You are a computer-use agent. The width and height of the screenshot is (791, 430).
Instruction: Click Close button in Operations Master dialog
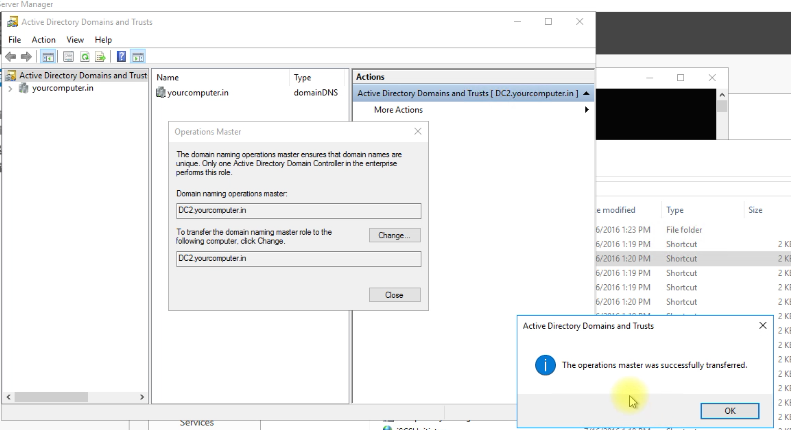394,295
